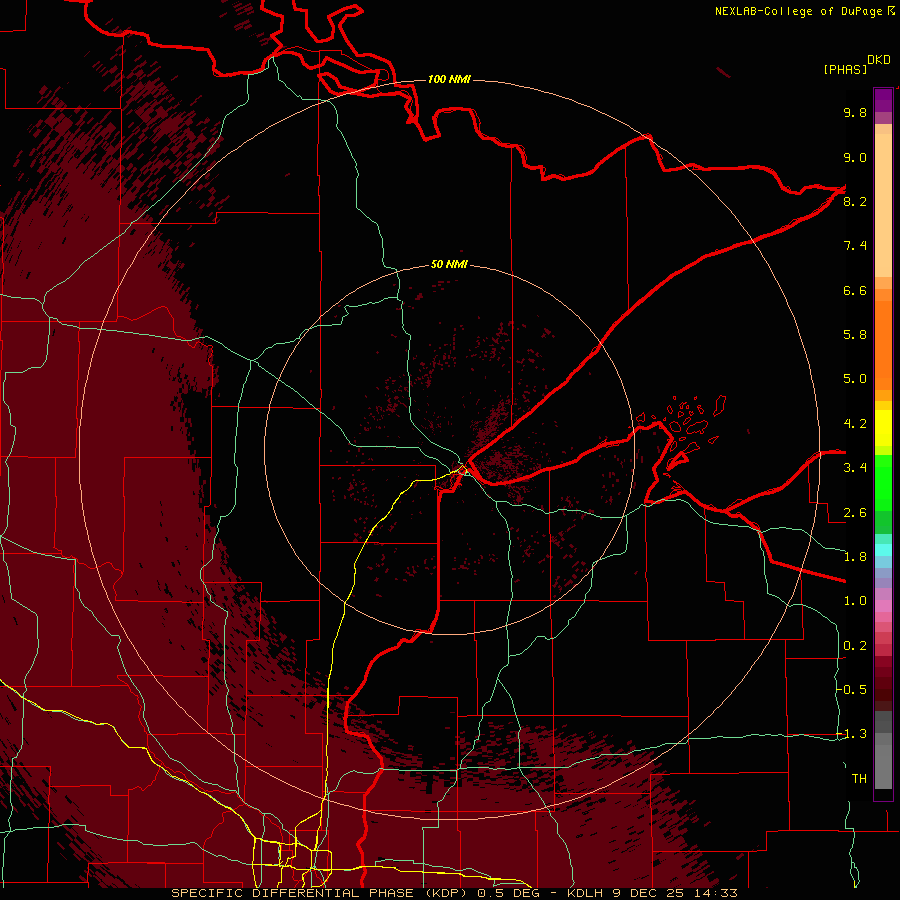The image size is (900, 900).
Task: Click the 9.8 color scale value
Action: [x=855, y=112]
